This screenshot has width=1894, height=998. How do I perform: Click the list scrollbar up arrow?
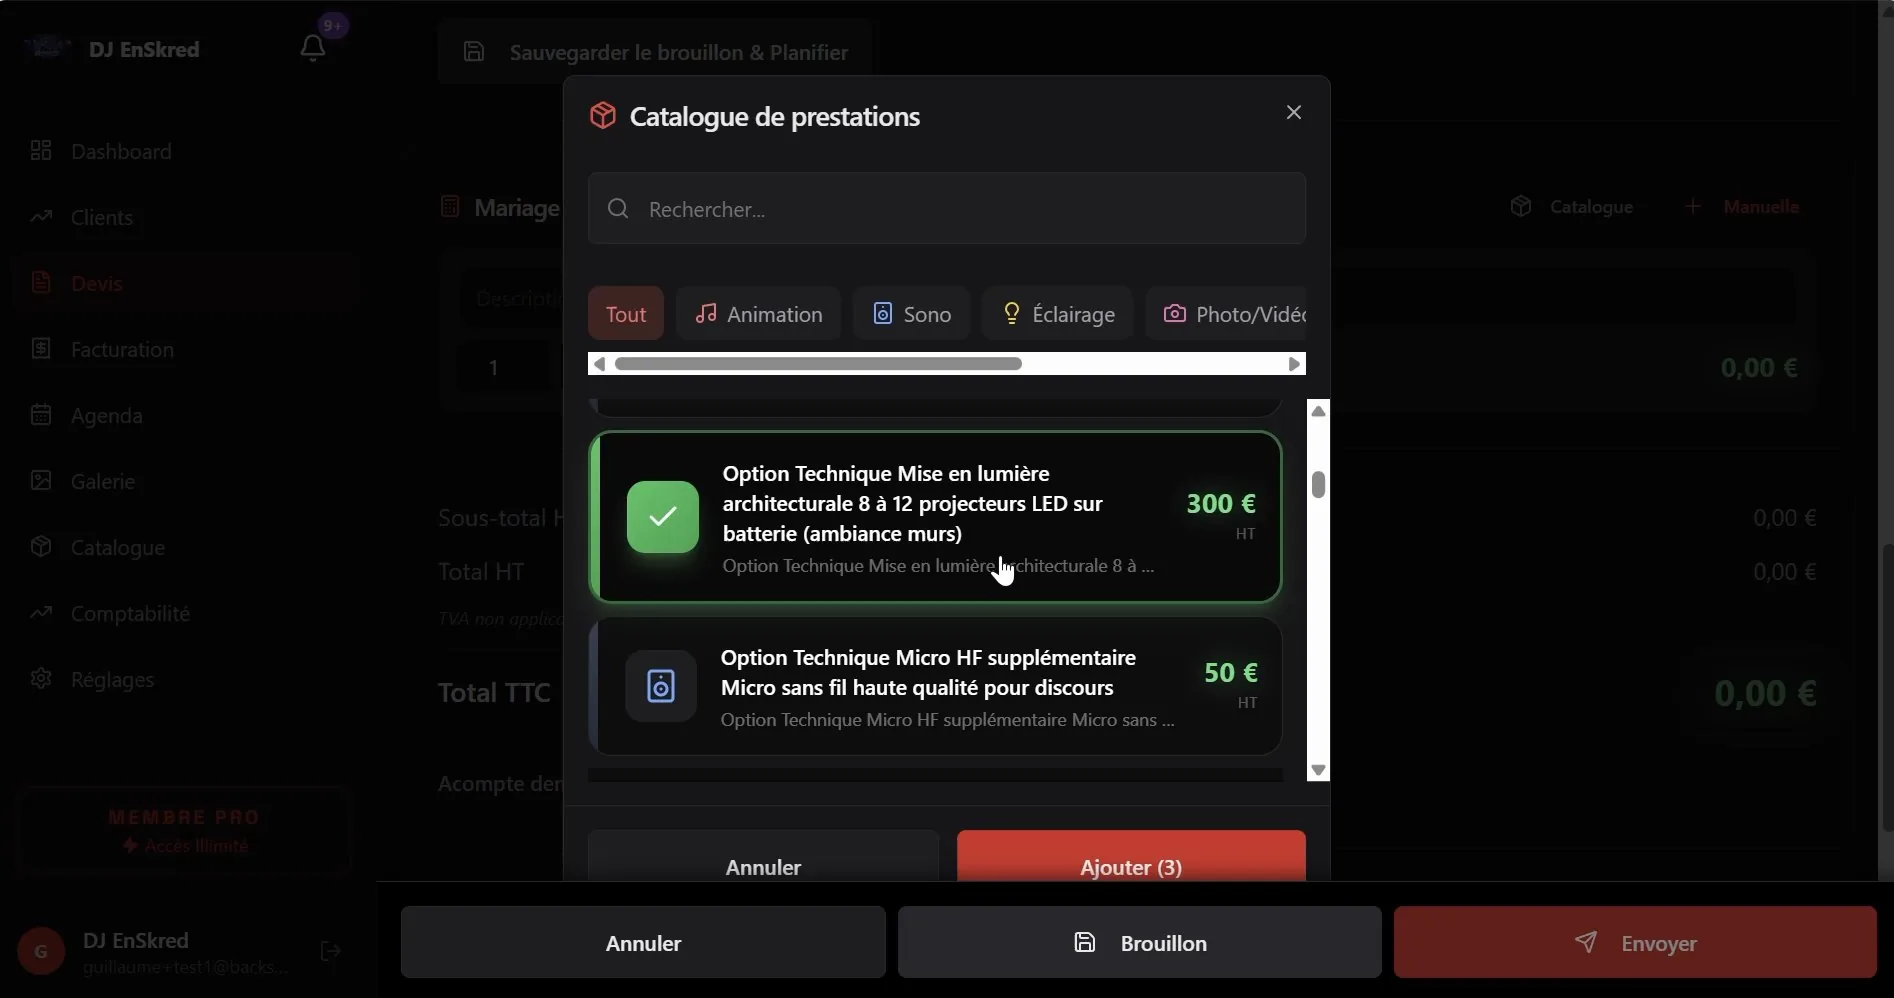pyautogui.click(x=1319, y=411)
